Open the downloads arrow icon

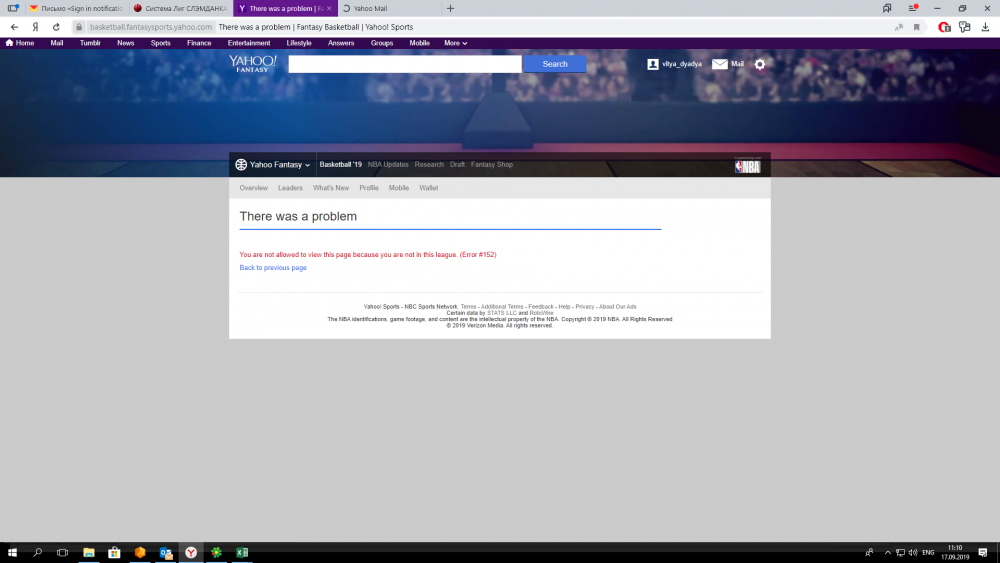pyautogui.click(x=985, y=27)
